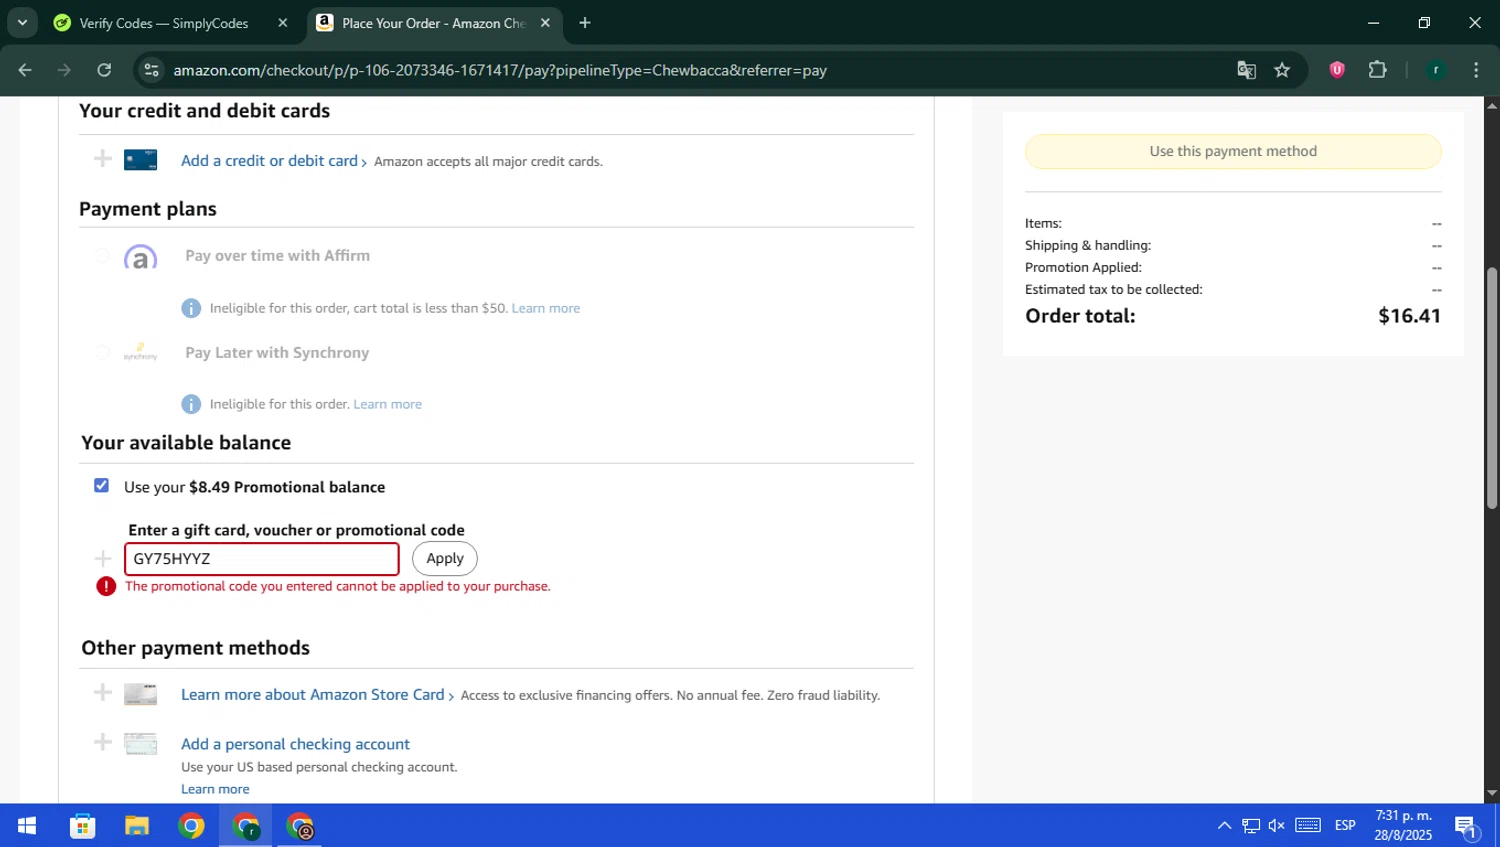Click the muted volume tray icon

click(1277, 826)
